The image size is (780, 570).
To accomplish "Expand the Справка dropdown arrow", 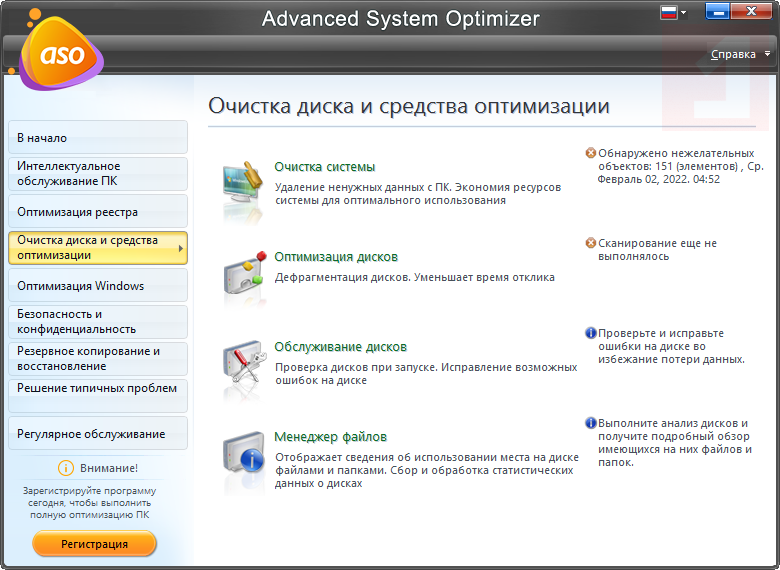I will click(x=768, y=54).
